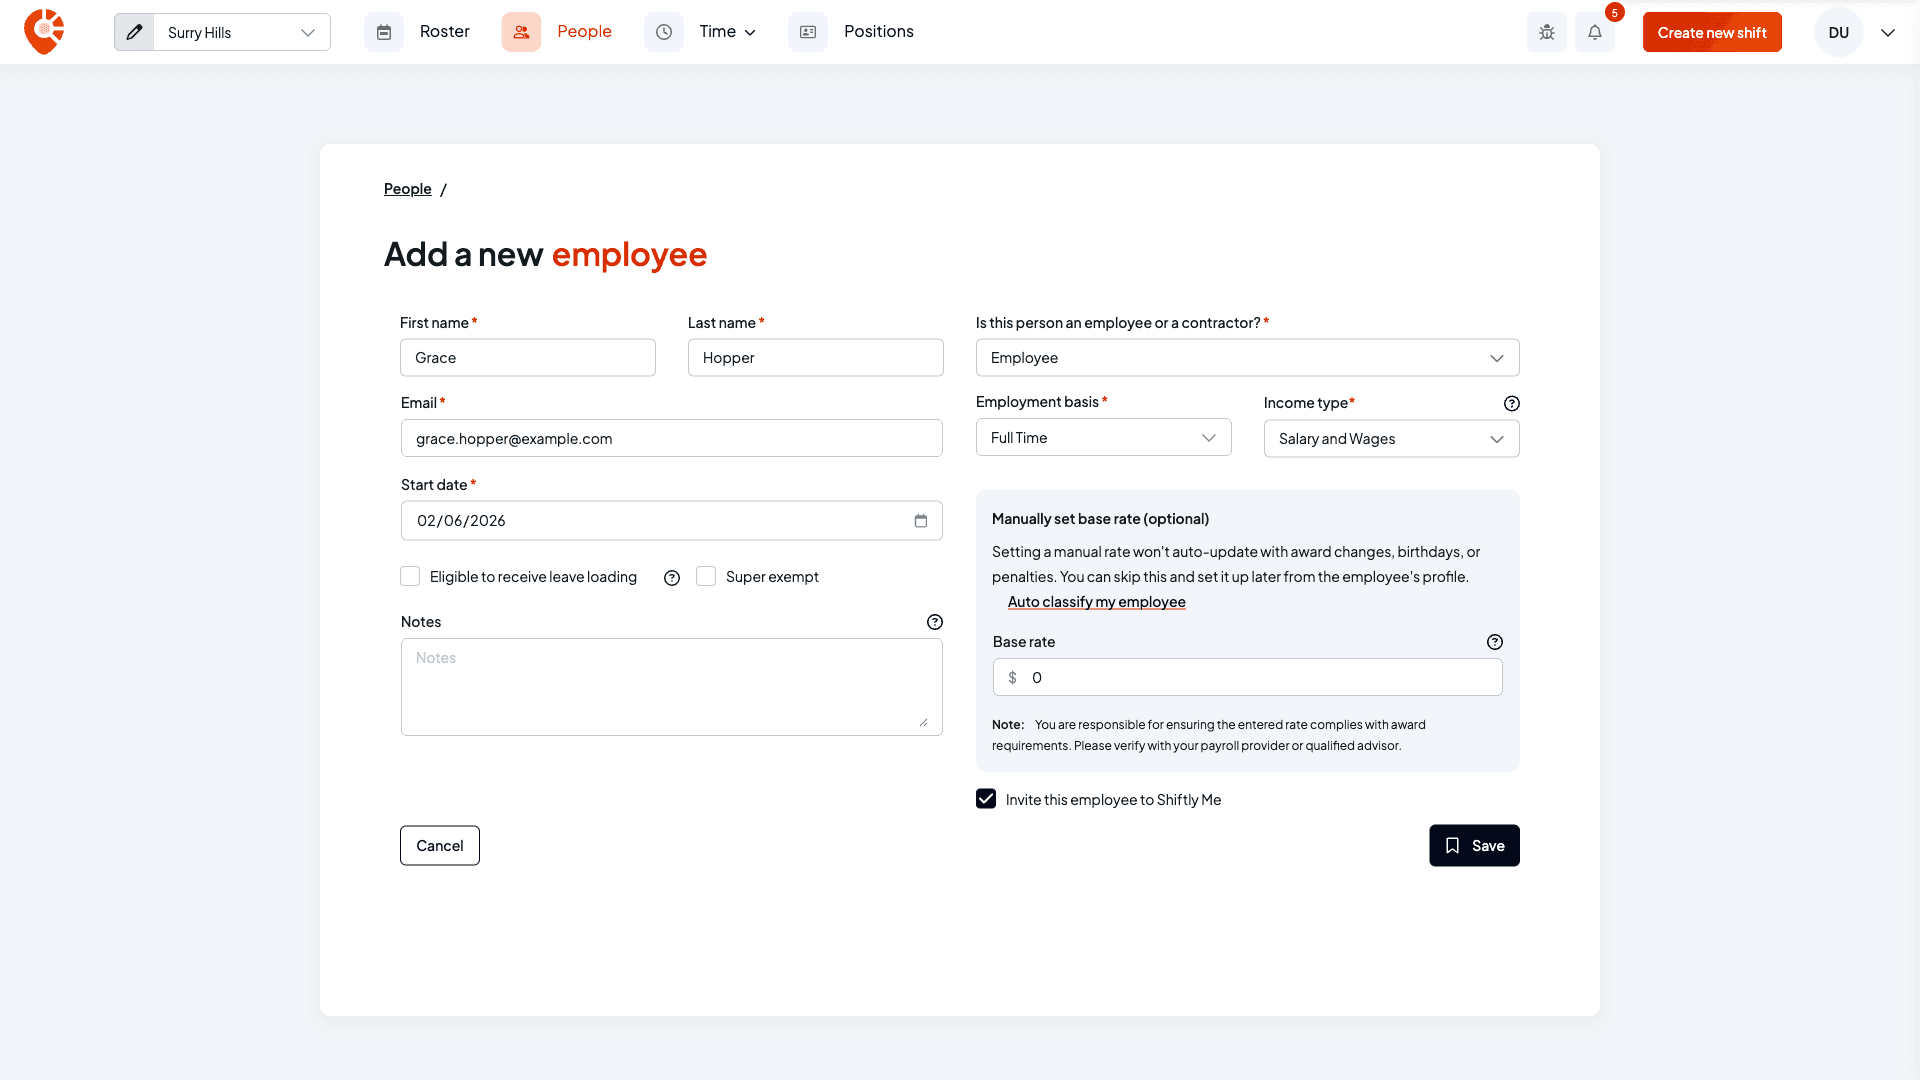
Task: Expand the user account menu chevron
Action: [x=1888, y=33]
